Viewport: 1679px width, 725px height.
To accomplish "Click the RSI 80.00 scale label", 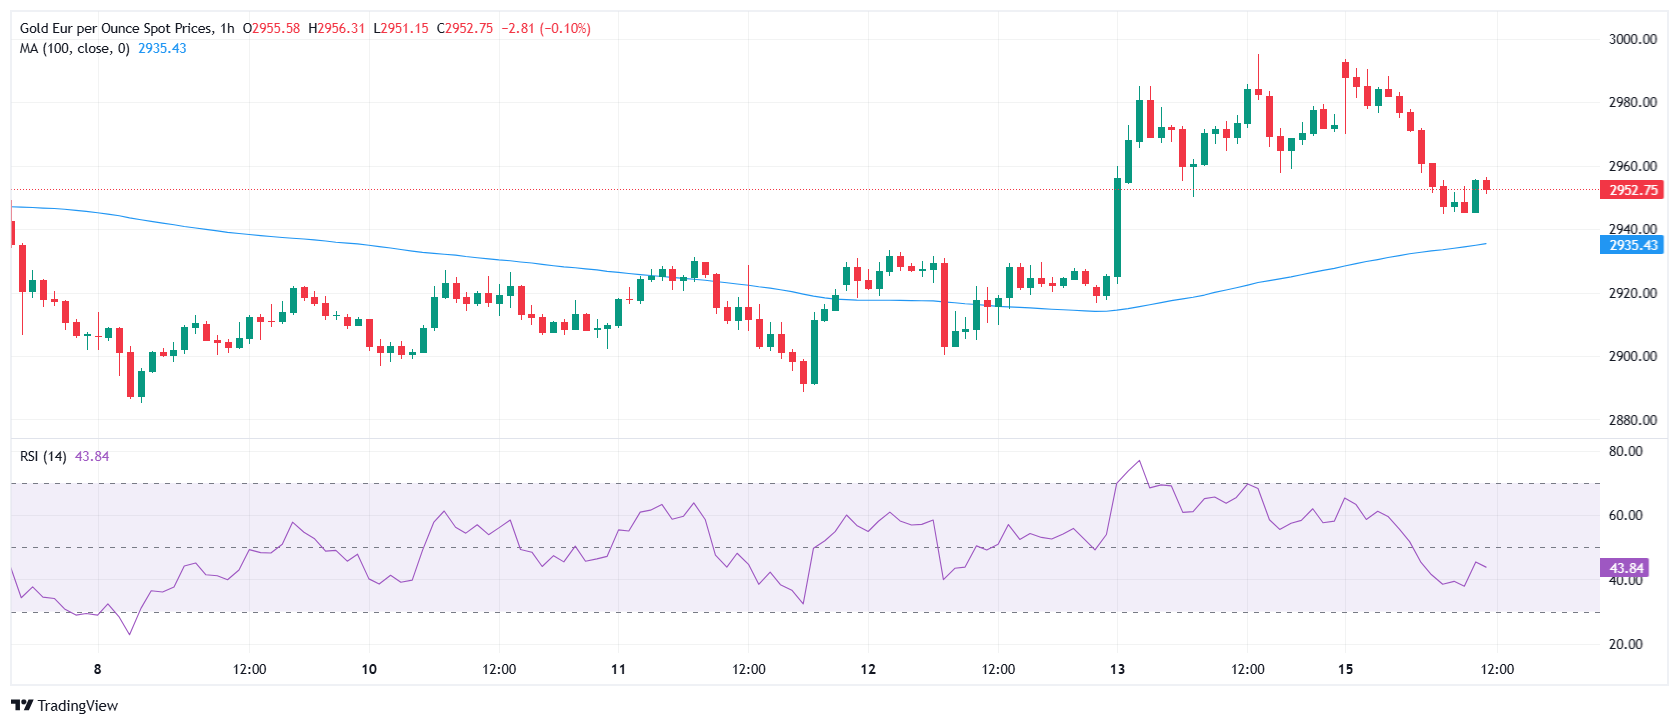I will (x=1625, y=451).
